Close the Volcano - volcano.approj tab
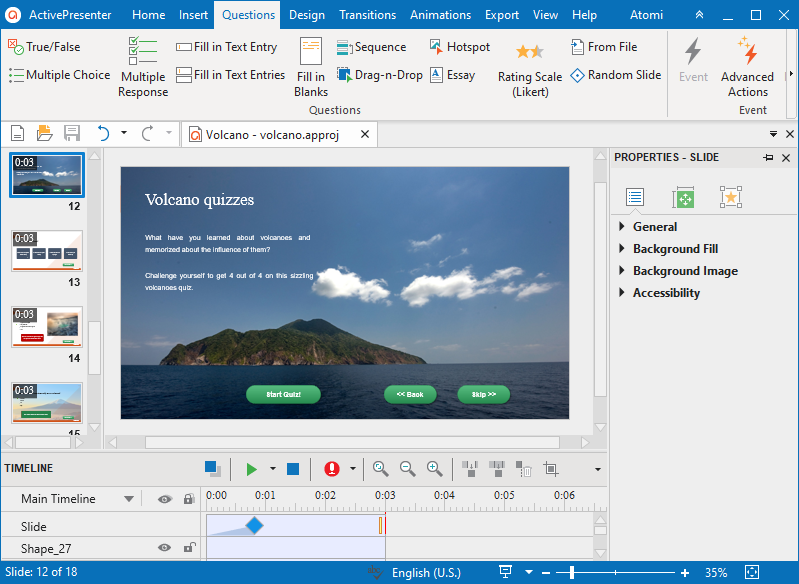Viewport: 799px width, 584px height. click(365, 134)
